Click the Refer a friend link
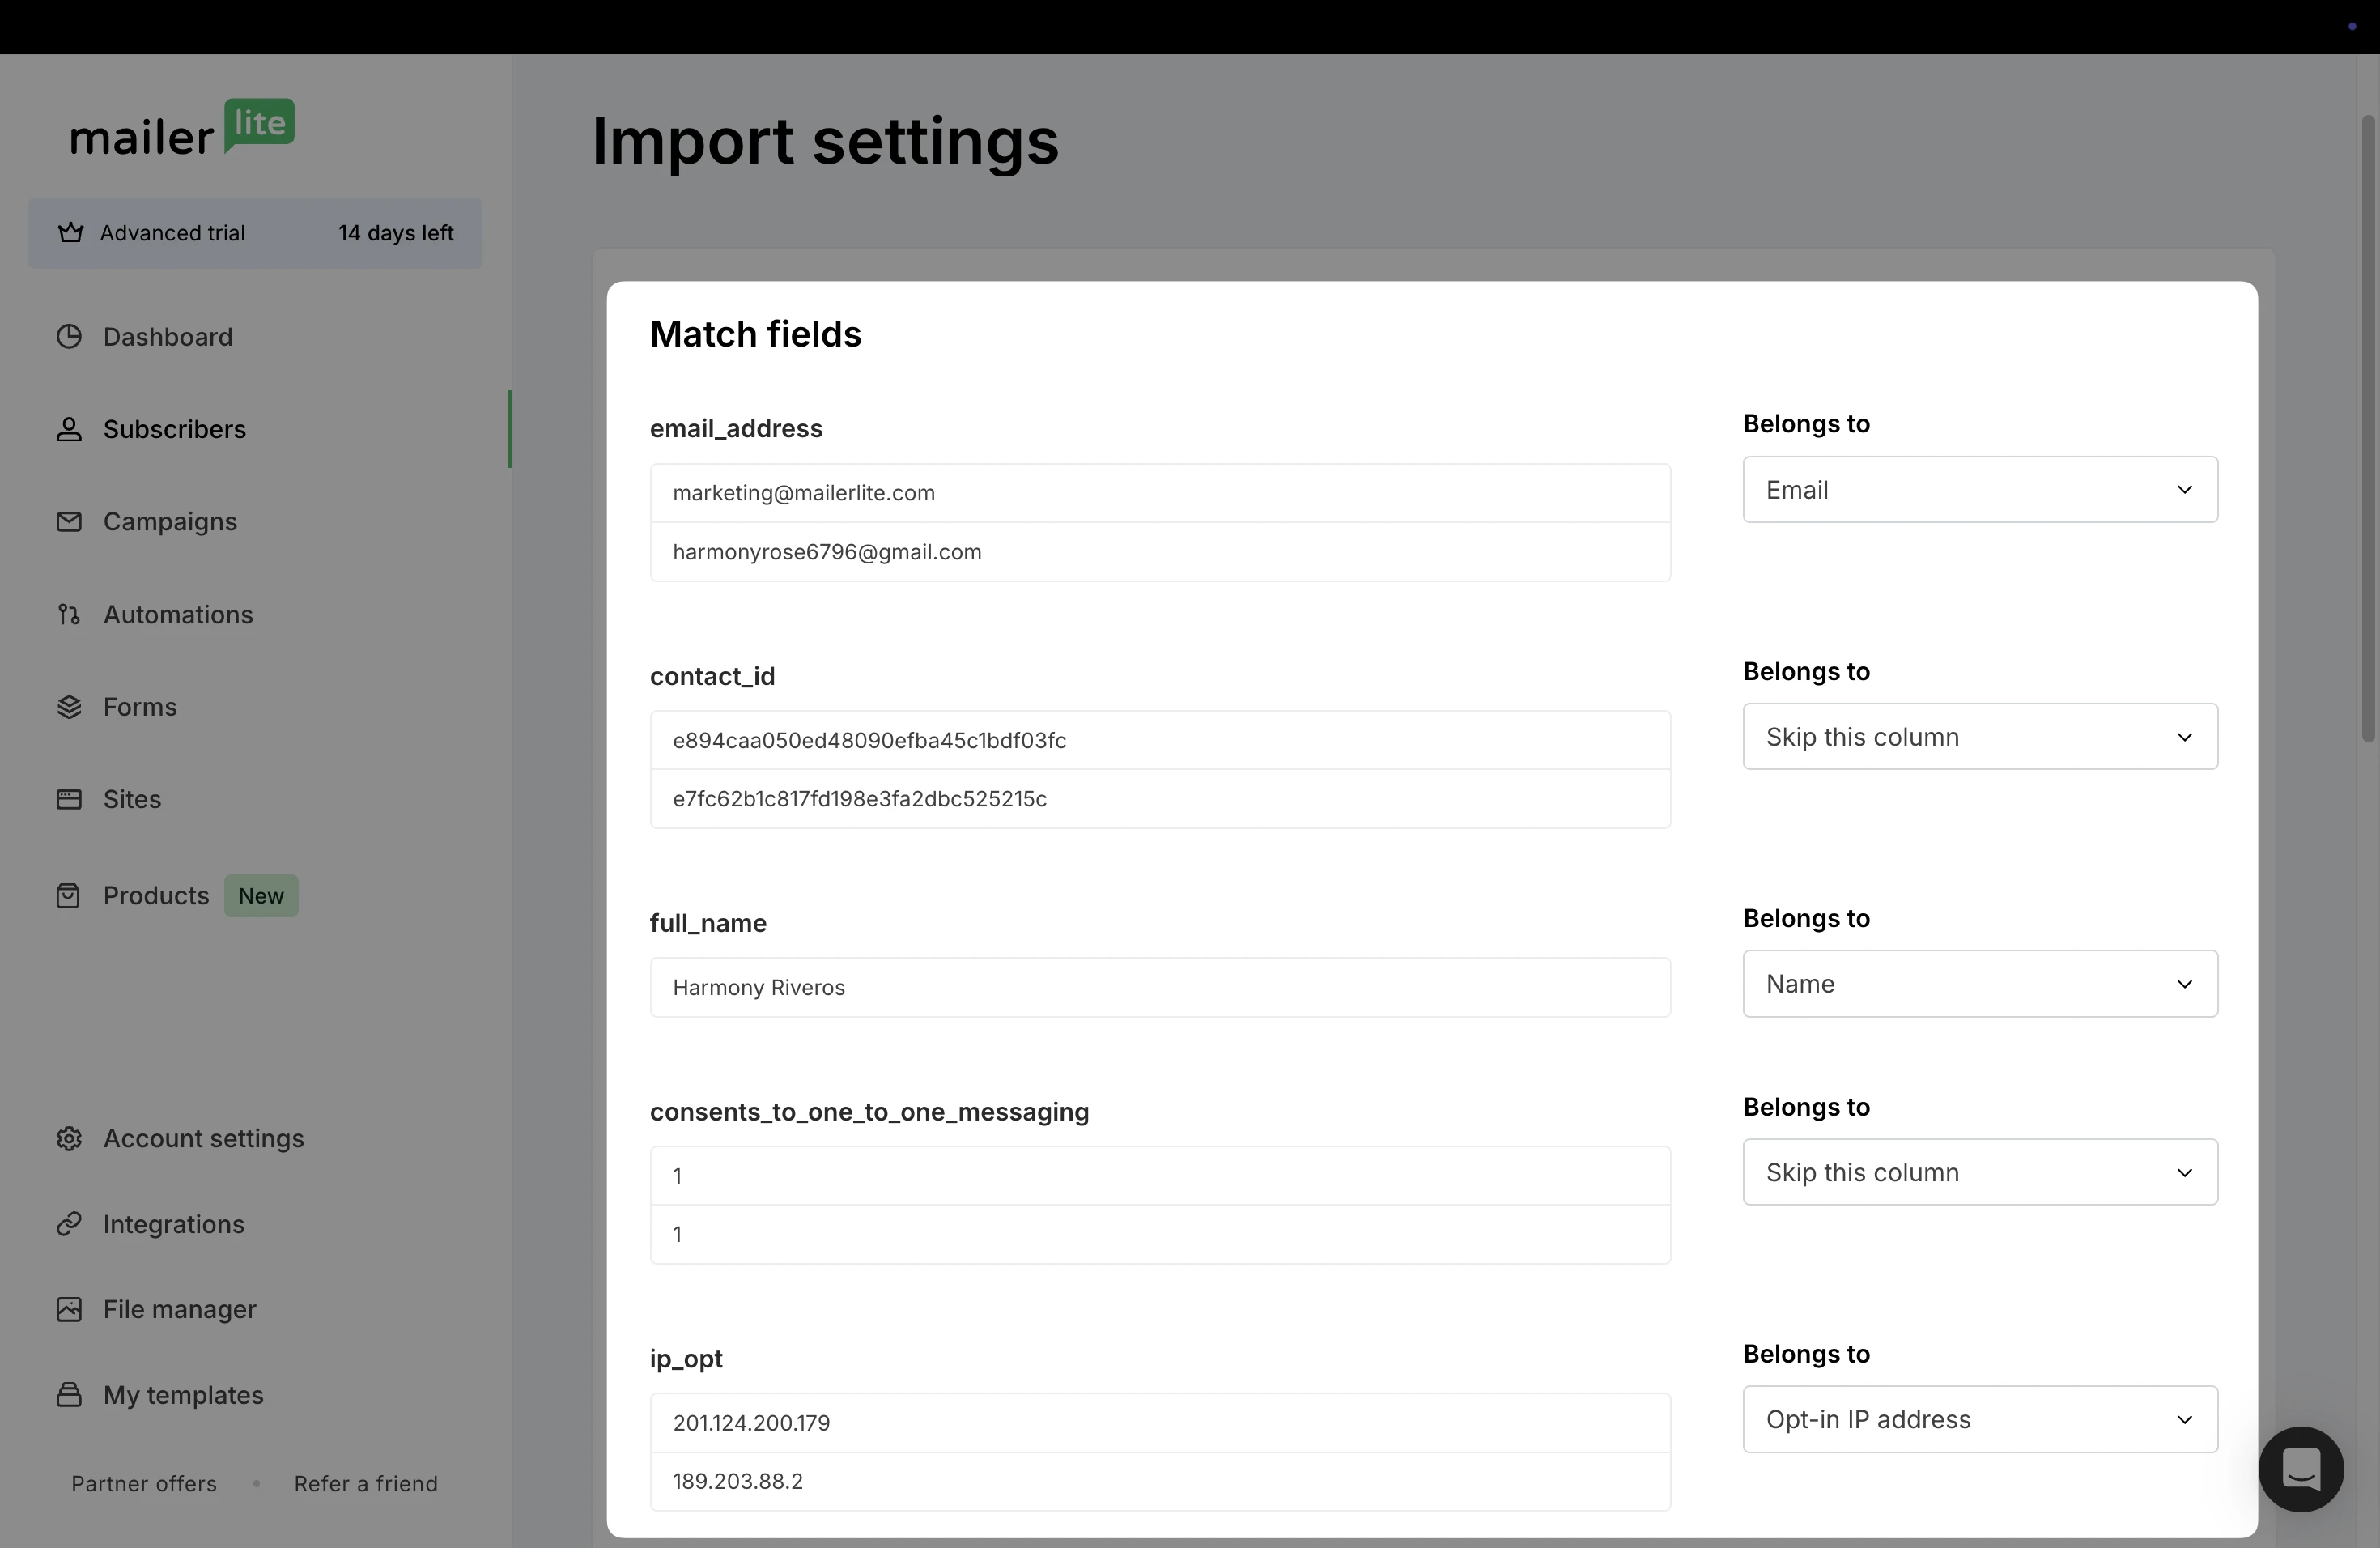 (x=366, y=1483)
